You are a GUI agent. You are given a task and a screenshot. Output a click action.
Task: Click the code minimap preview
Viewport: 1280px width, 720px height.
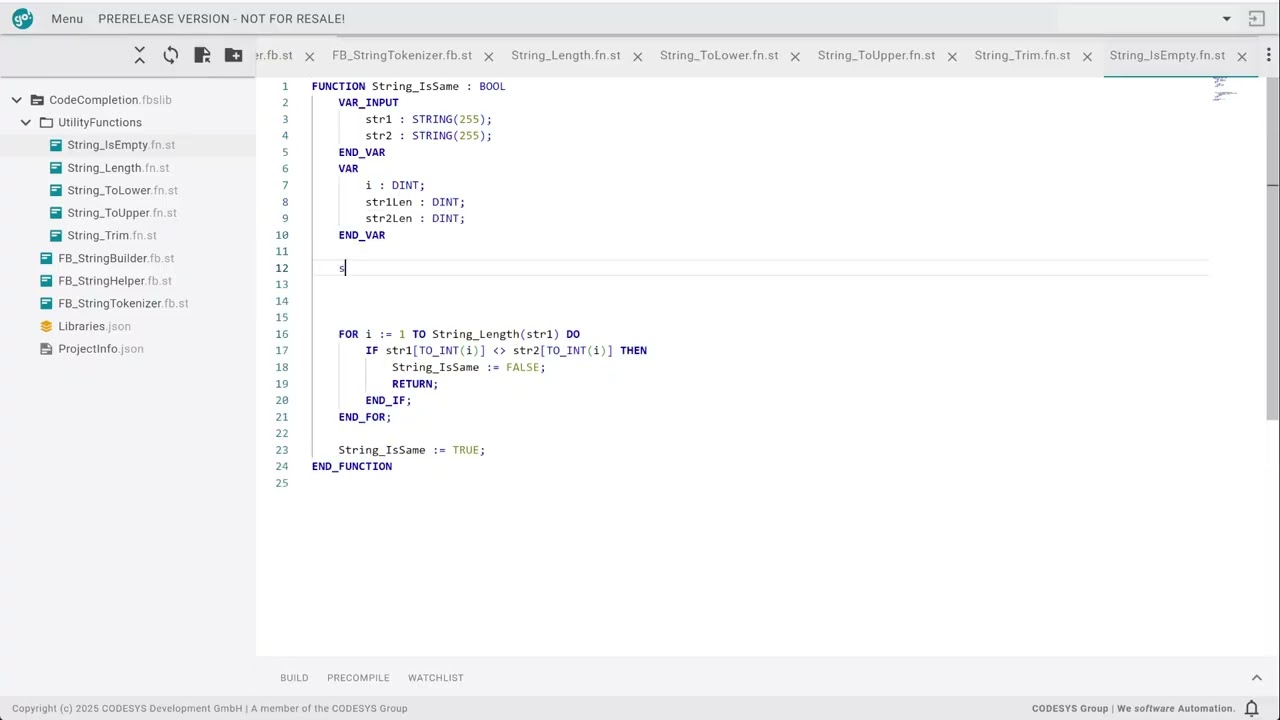click(1225, 88)
